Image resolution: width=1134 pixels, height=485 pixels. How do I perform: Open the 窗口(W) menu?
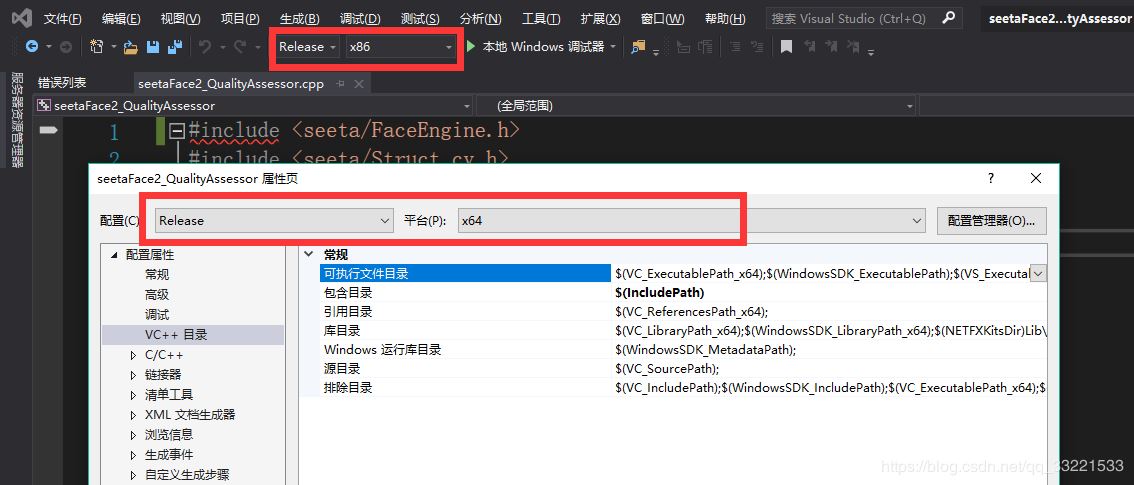coord(662,18)
